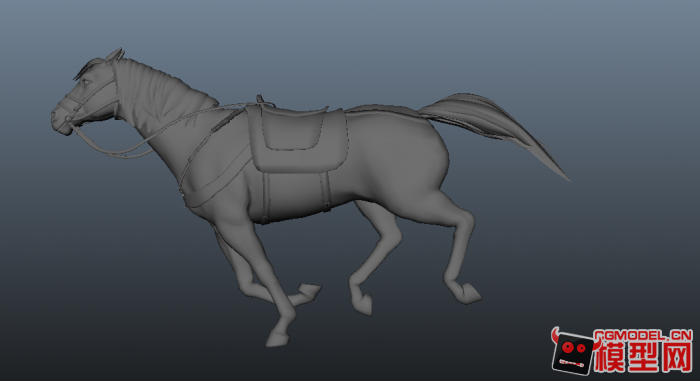This screenshot has height=381, width=700.
Task: Select the rear girth strap under the saddle
Action: 325,191
